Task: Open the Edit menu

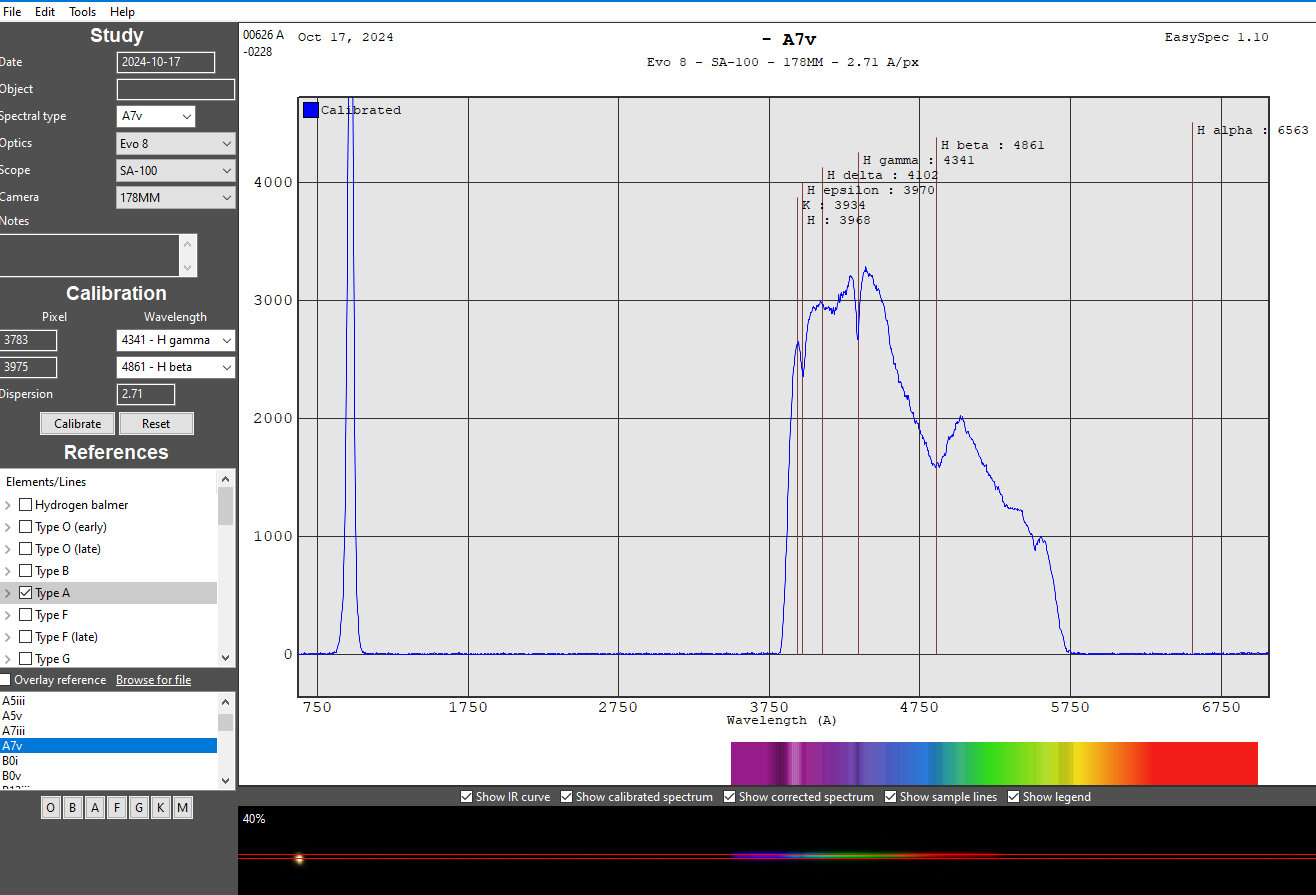Action: coord(45,12)
